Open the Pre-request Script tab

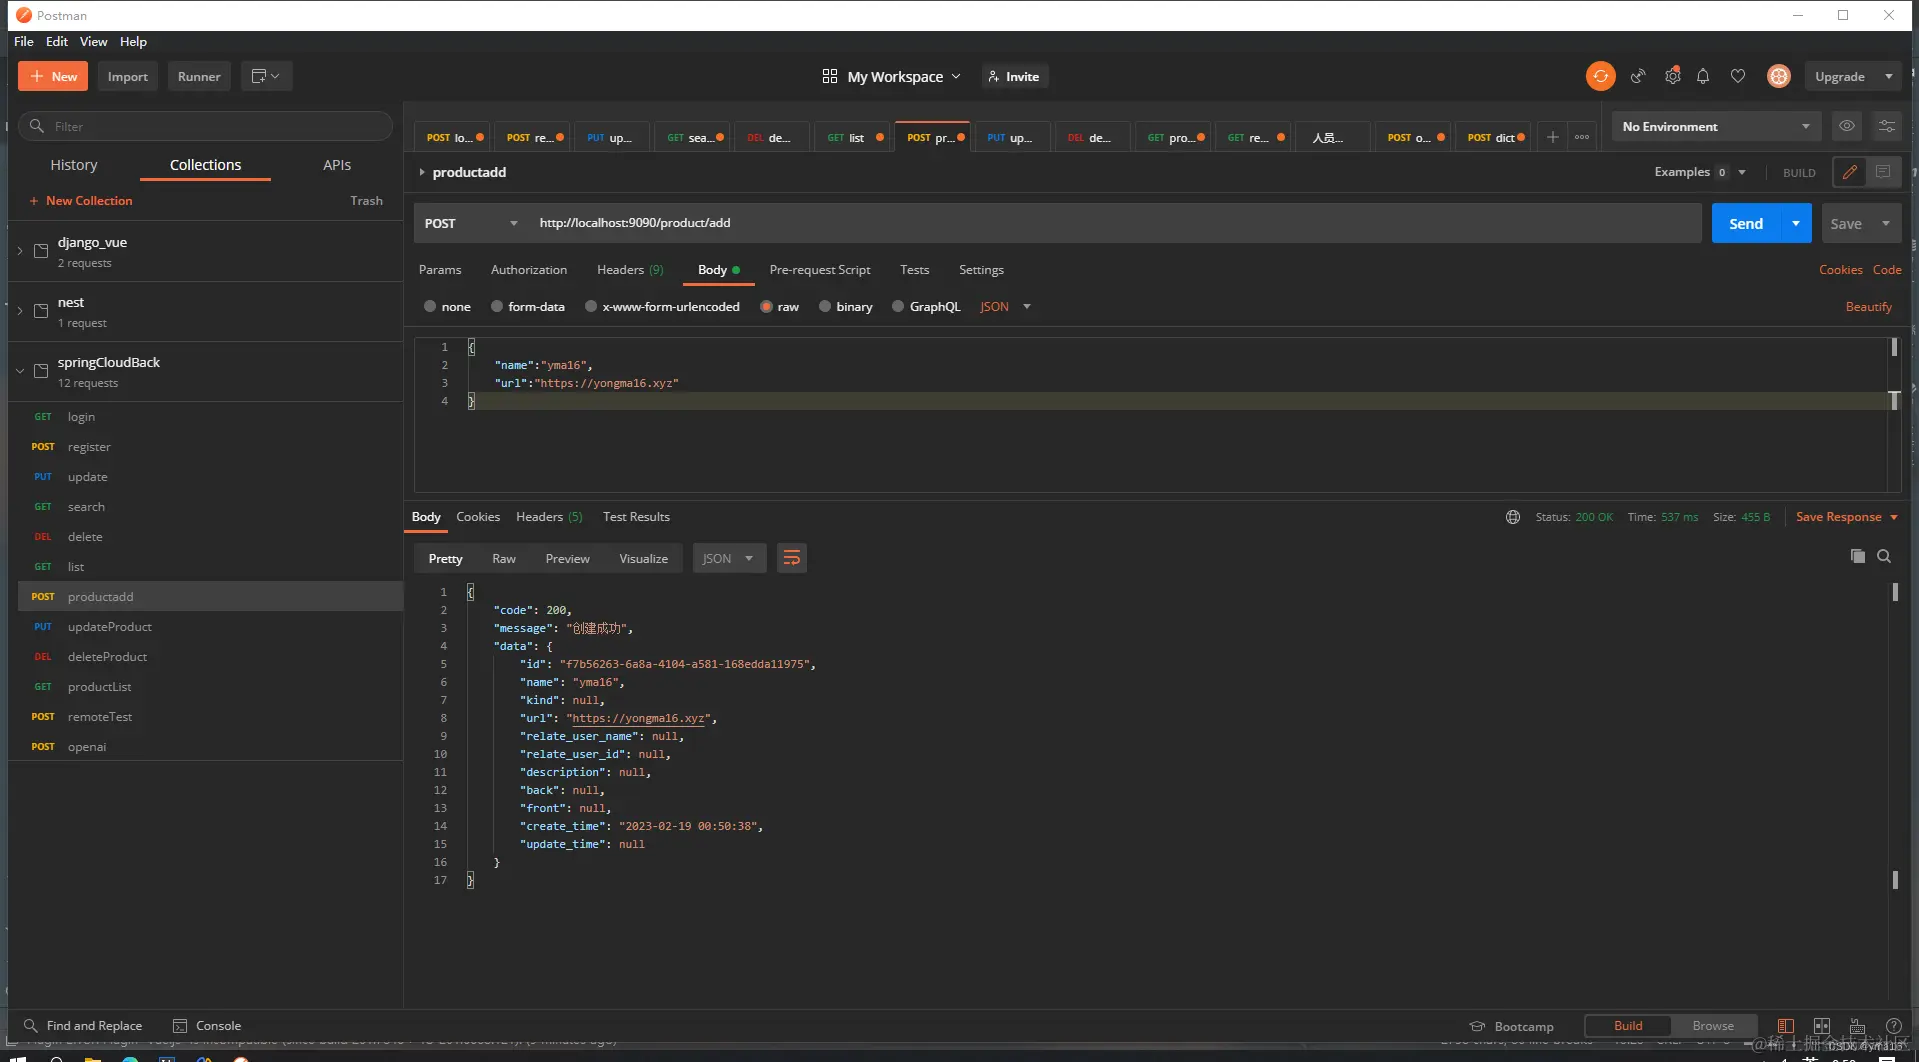pos(820,270)
